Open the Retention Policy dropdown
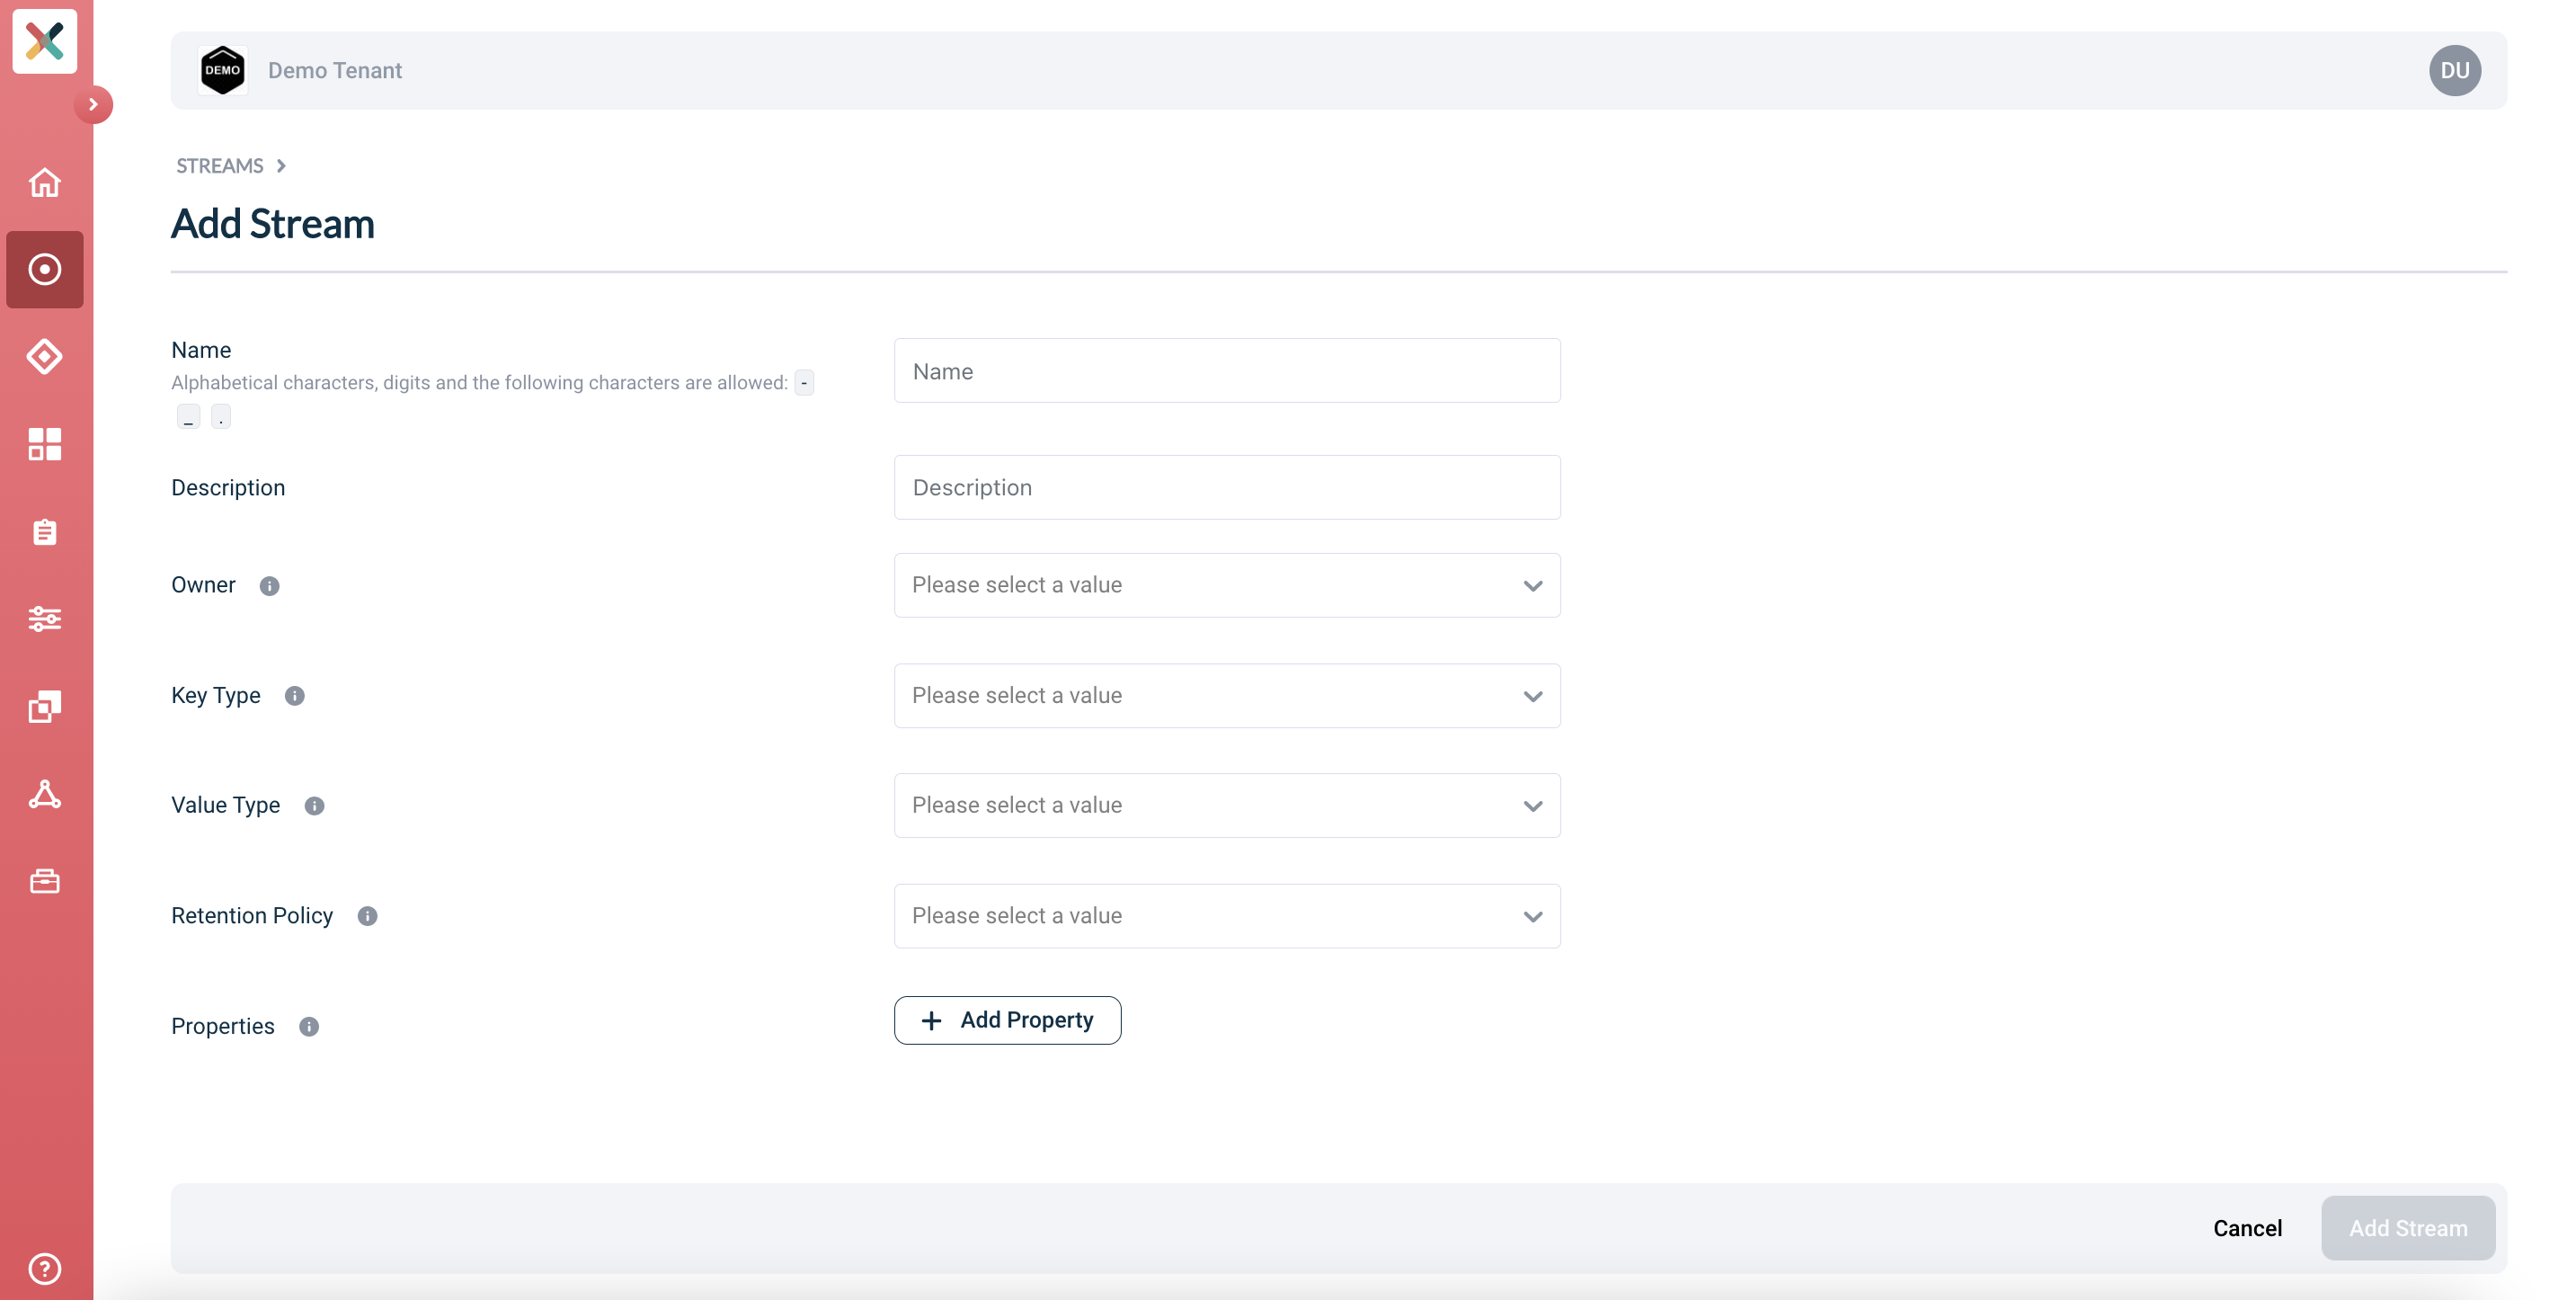This screenshot has width=2576, height=1300. [1227, 916]
